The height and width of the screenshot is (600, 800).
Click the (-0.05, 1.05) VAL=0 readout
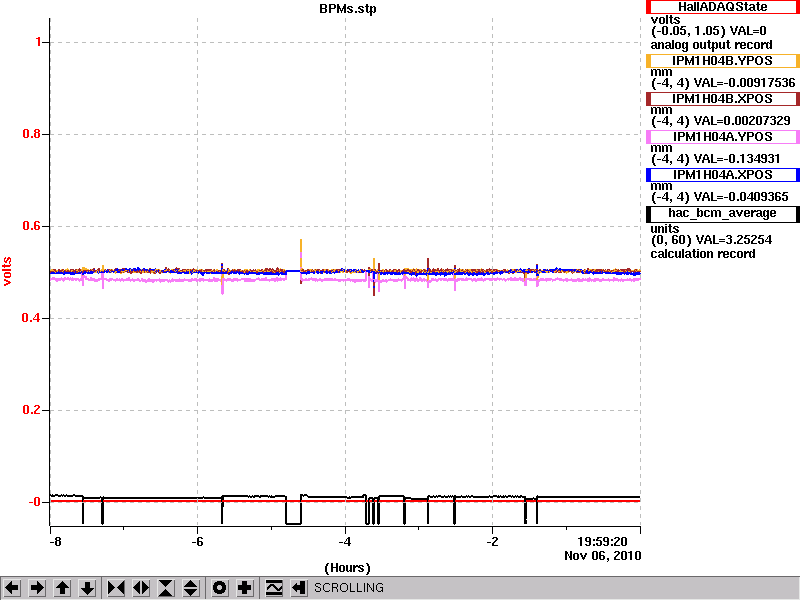coord(708,31)
